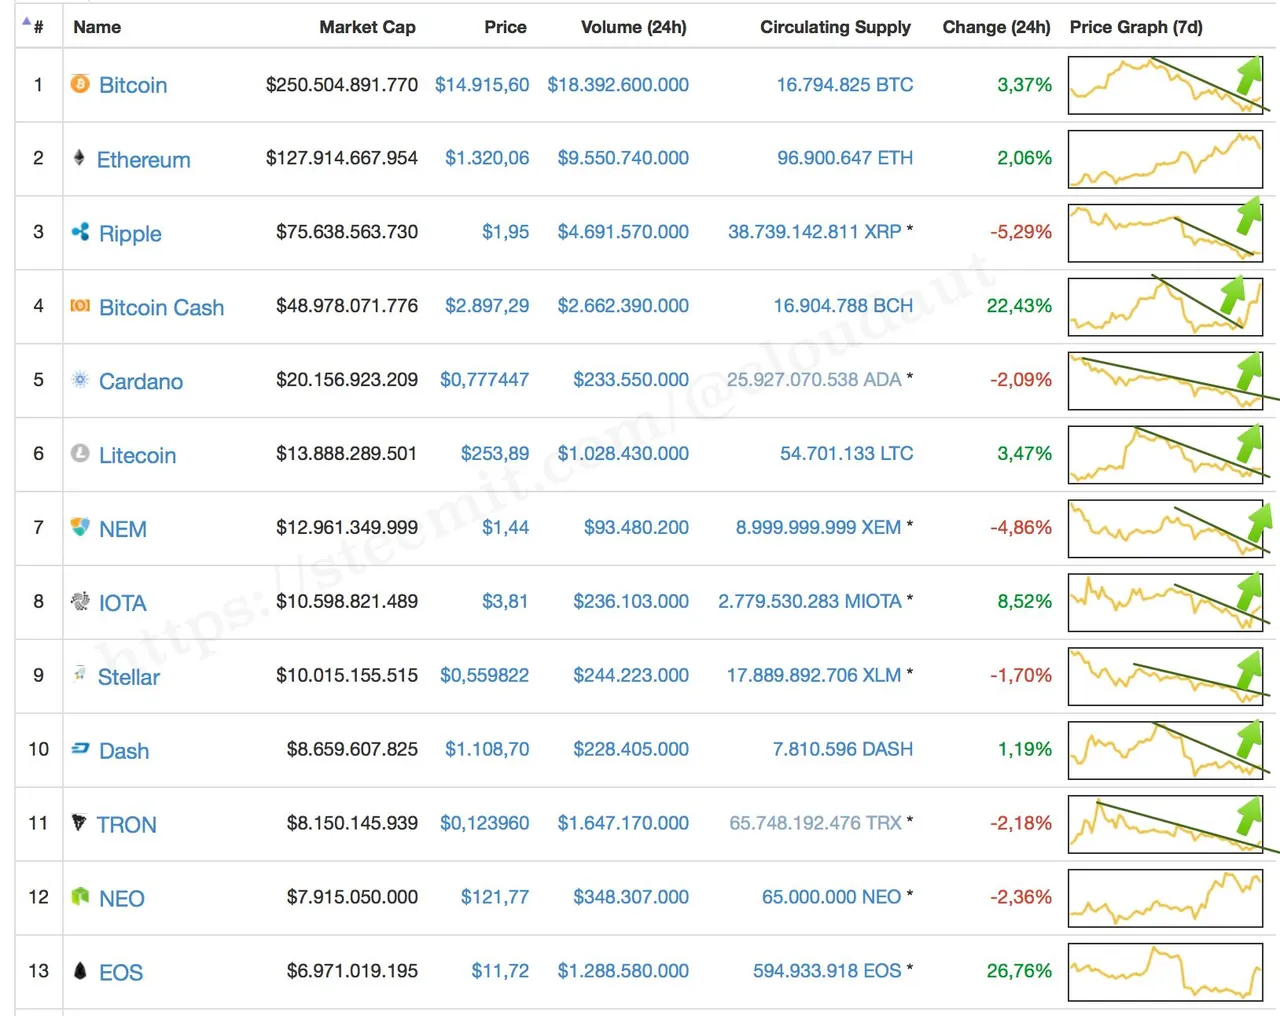The image size is (1280, 1016).
Task: Click the Price Graph (7d) column header
Action: pos(1136,27)
